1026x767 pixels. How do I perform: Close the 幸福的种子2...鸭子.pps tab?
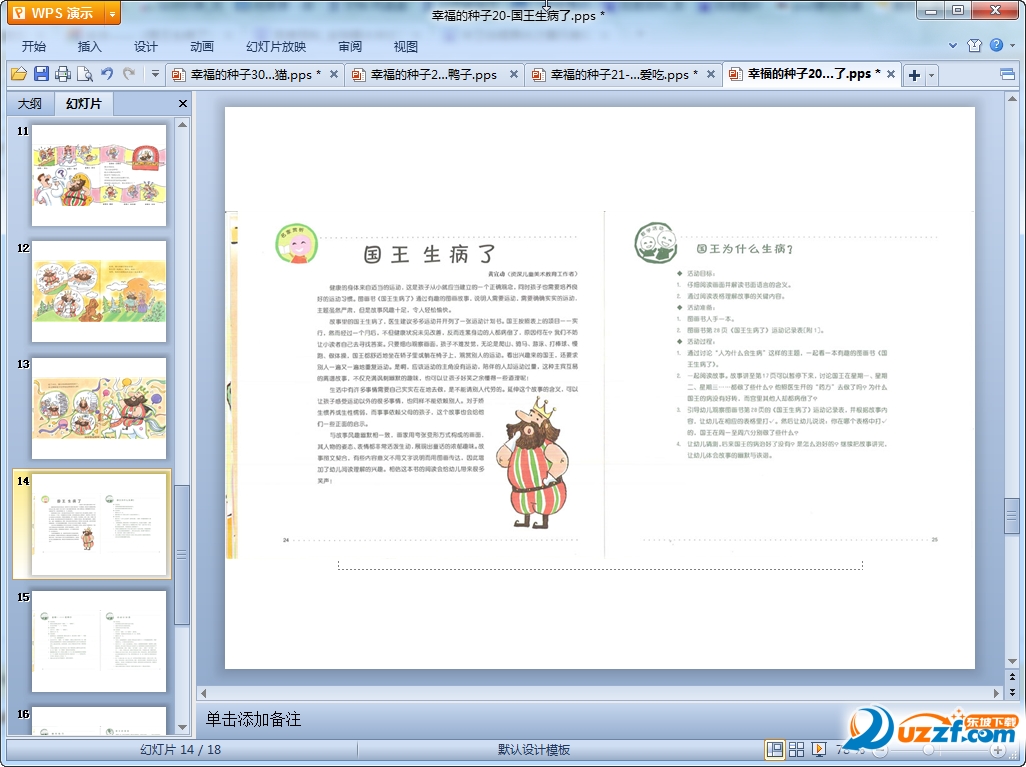coord(514,75)
